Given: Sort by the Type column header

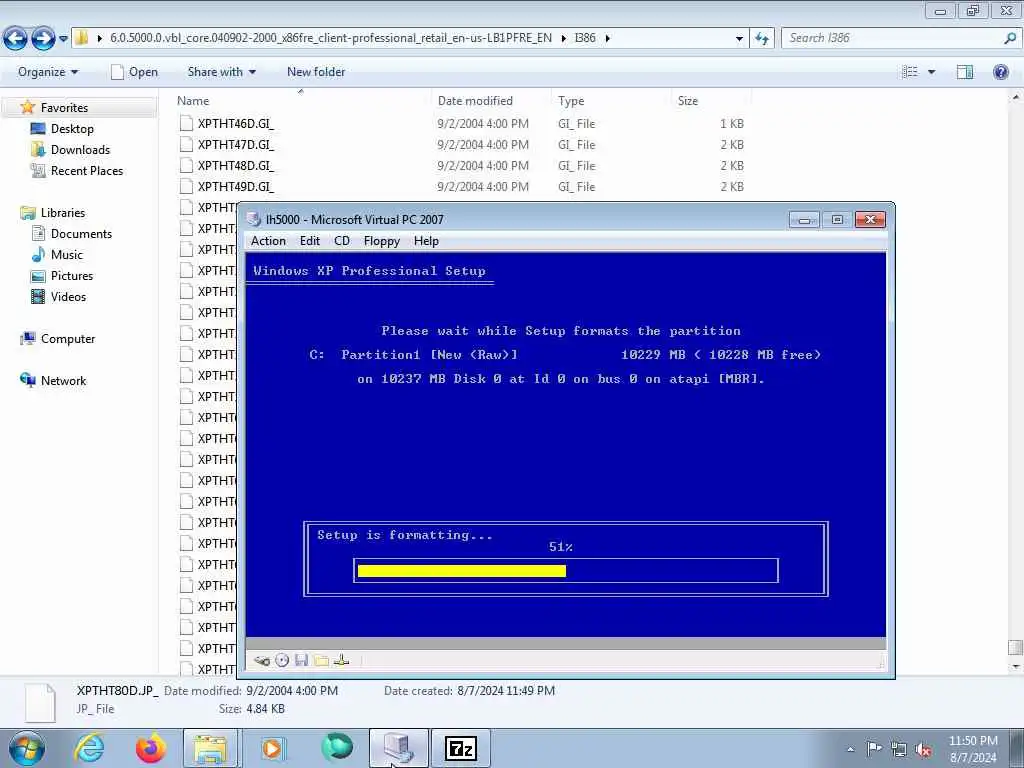Looking at the screenshot, I should click(571, 101).
